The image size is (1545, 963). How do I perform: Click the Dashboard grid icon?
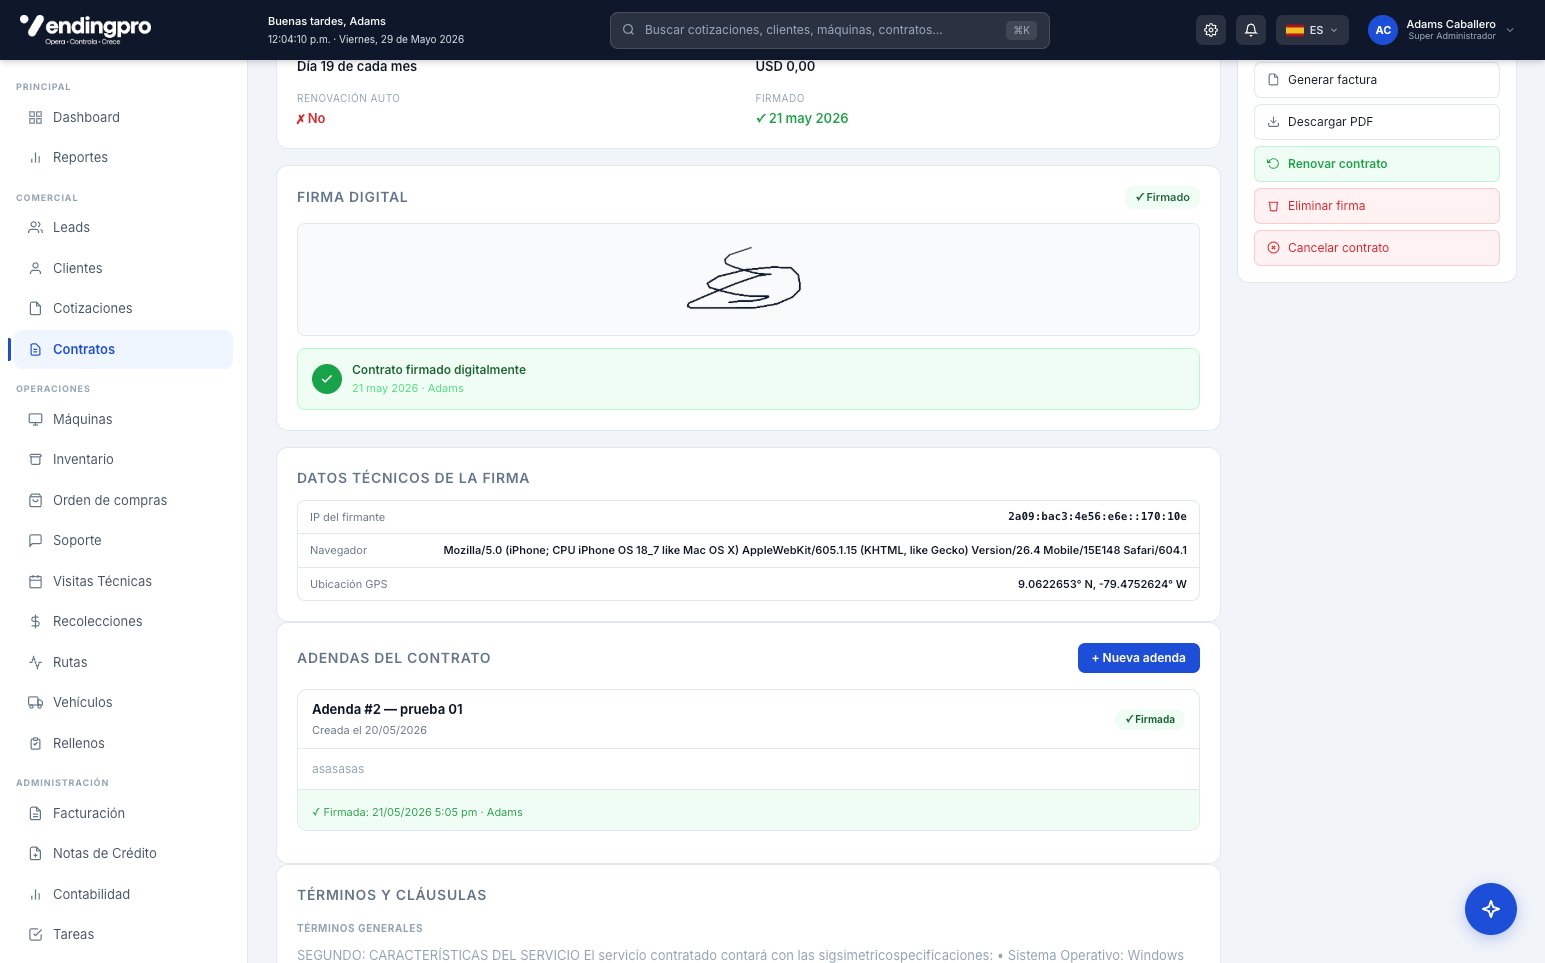(x=35, y=117)
